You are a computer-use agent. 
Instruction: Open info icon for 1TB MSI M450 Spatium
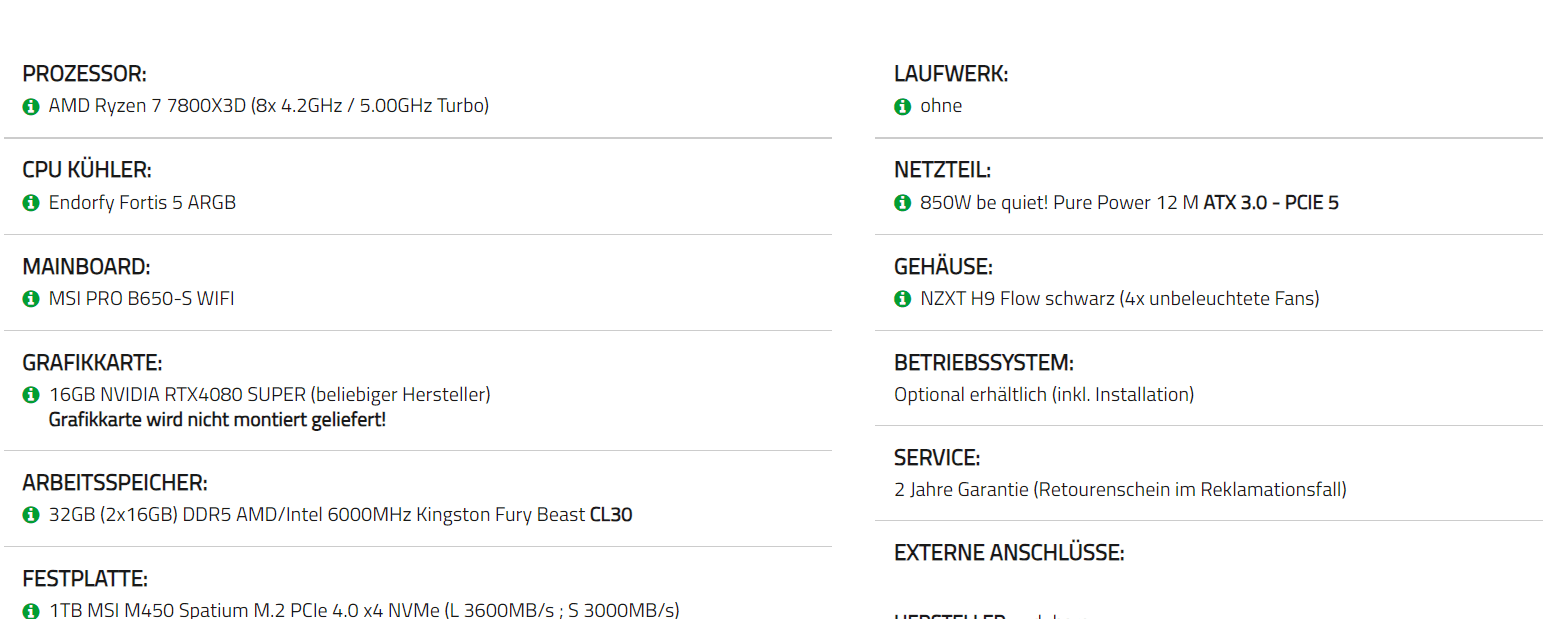tap(31, 610)
